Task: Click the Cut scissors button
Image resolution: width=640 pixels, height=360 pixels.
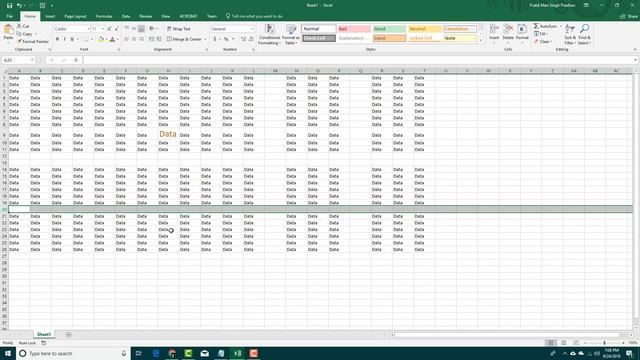Action: (x=23, y=26)
